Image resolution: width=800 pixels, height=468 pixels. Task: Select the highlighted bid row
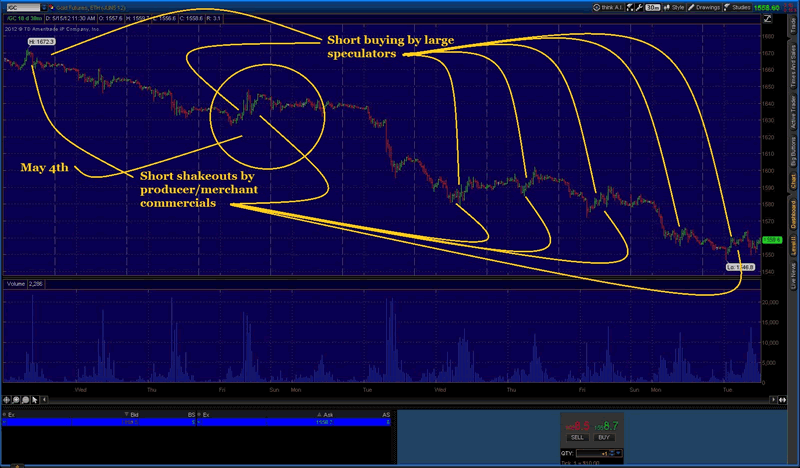pos(98,422)
